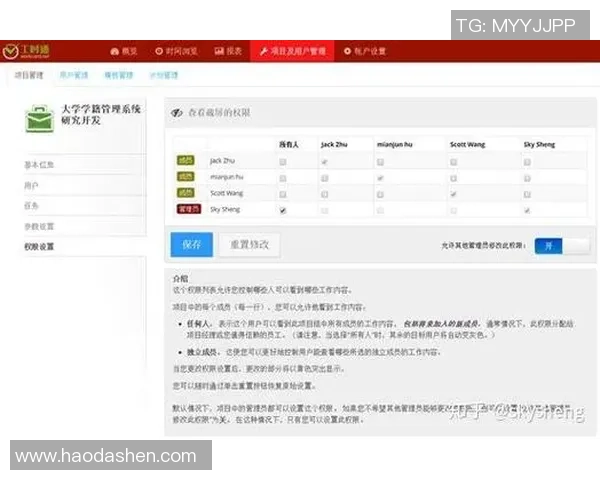Viewport: 600px width, 480px height.
Task: Click the Sky Sheng row name
Action: coord(225,209)
